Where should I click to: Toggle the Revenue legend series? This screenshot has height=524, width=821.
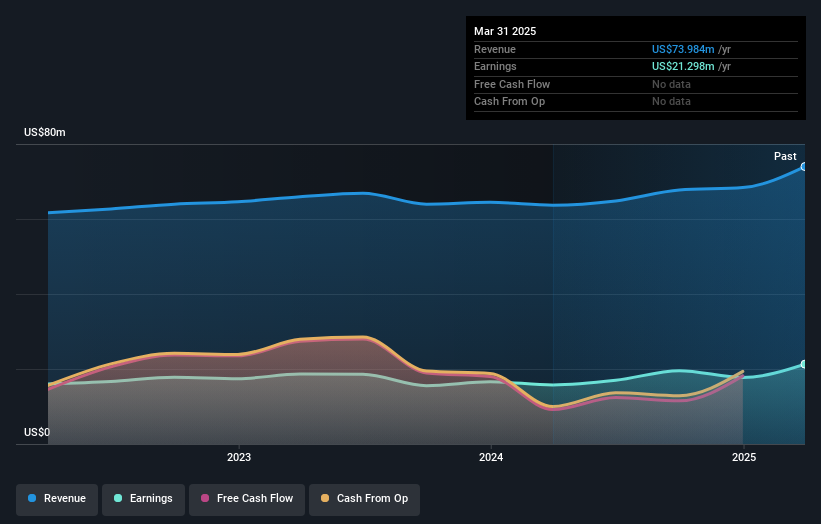point(57,499)
